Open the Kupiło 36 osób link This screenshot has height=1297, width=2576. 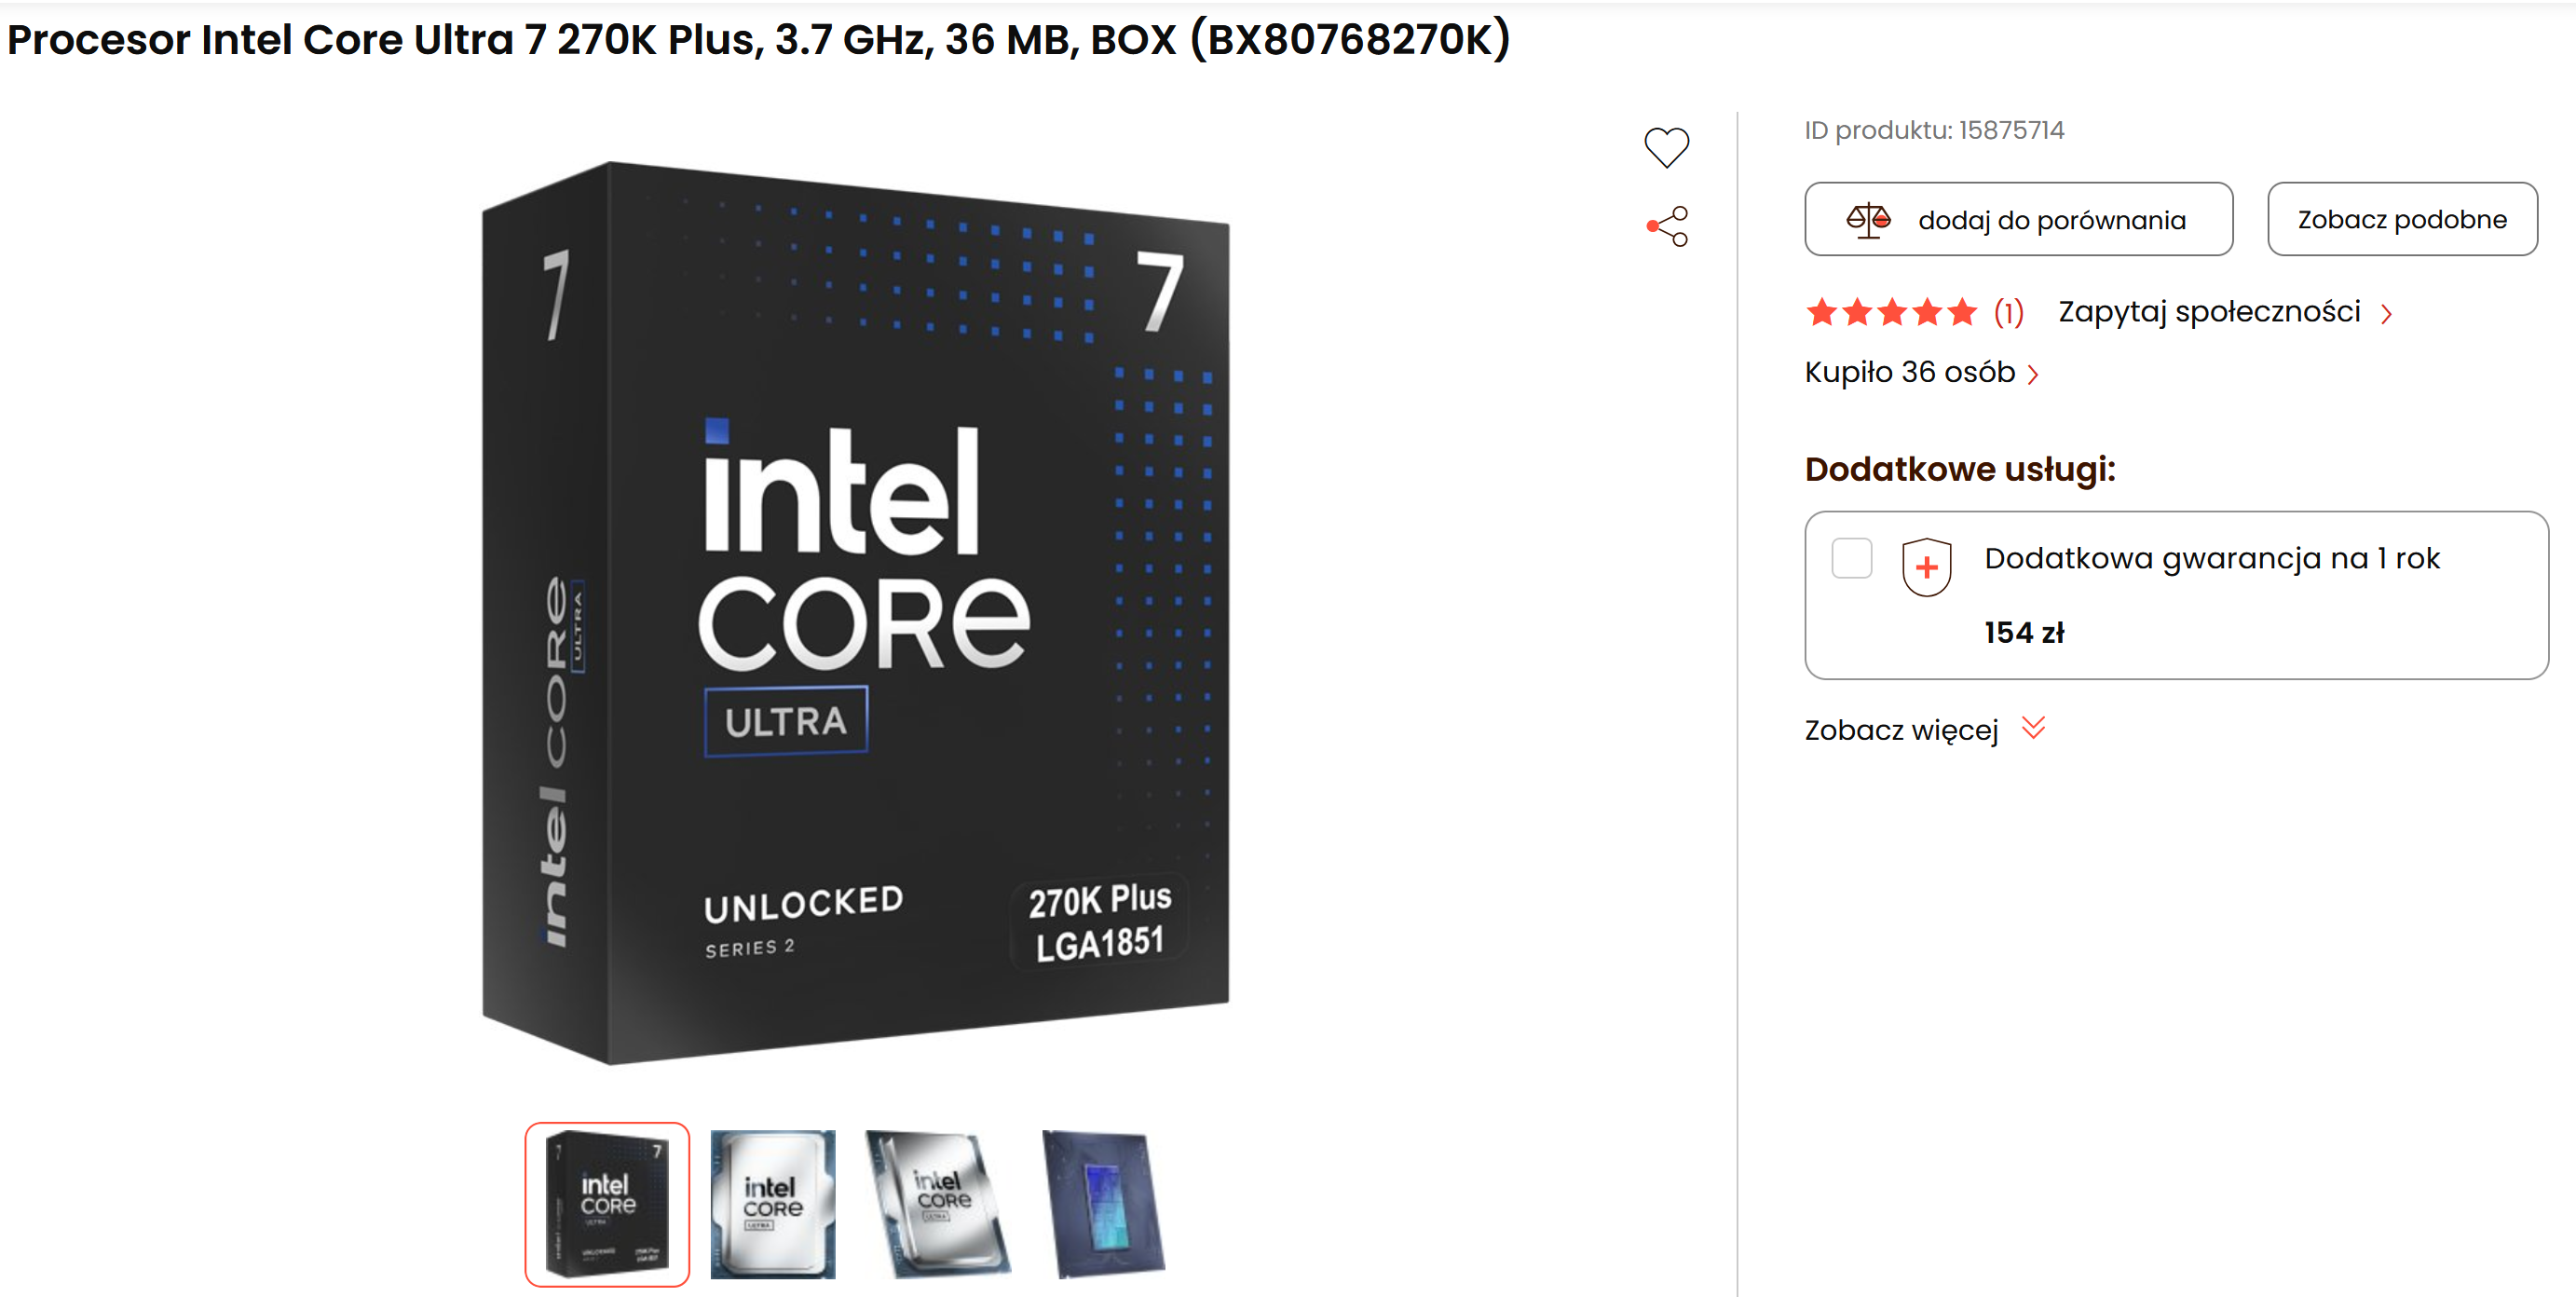coord(1909,372)
